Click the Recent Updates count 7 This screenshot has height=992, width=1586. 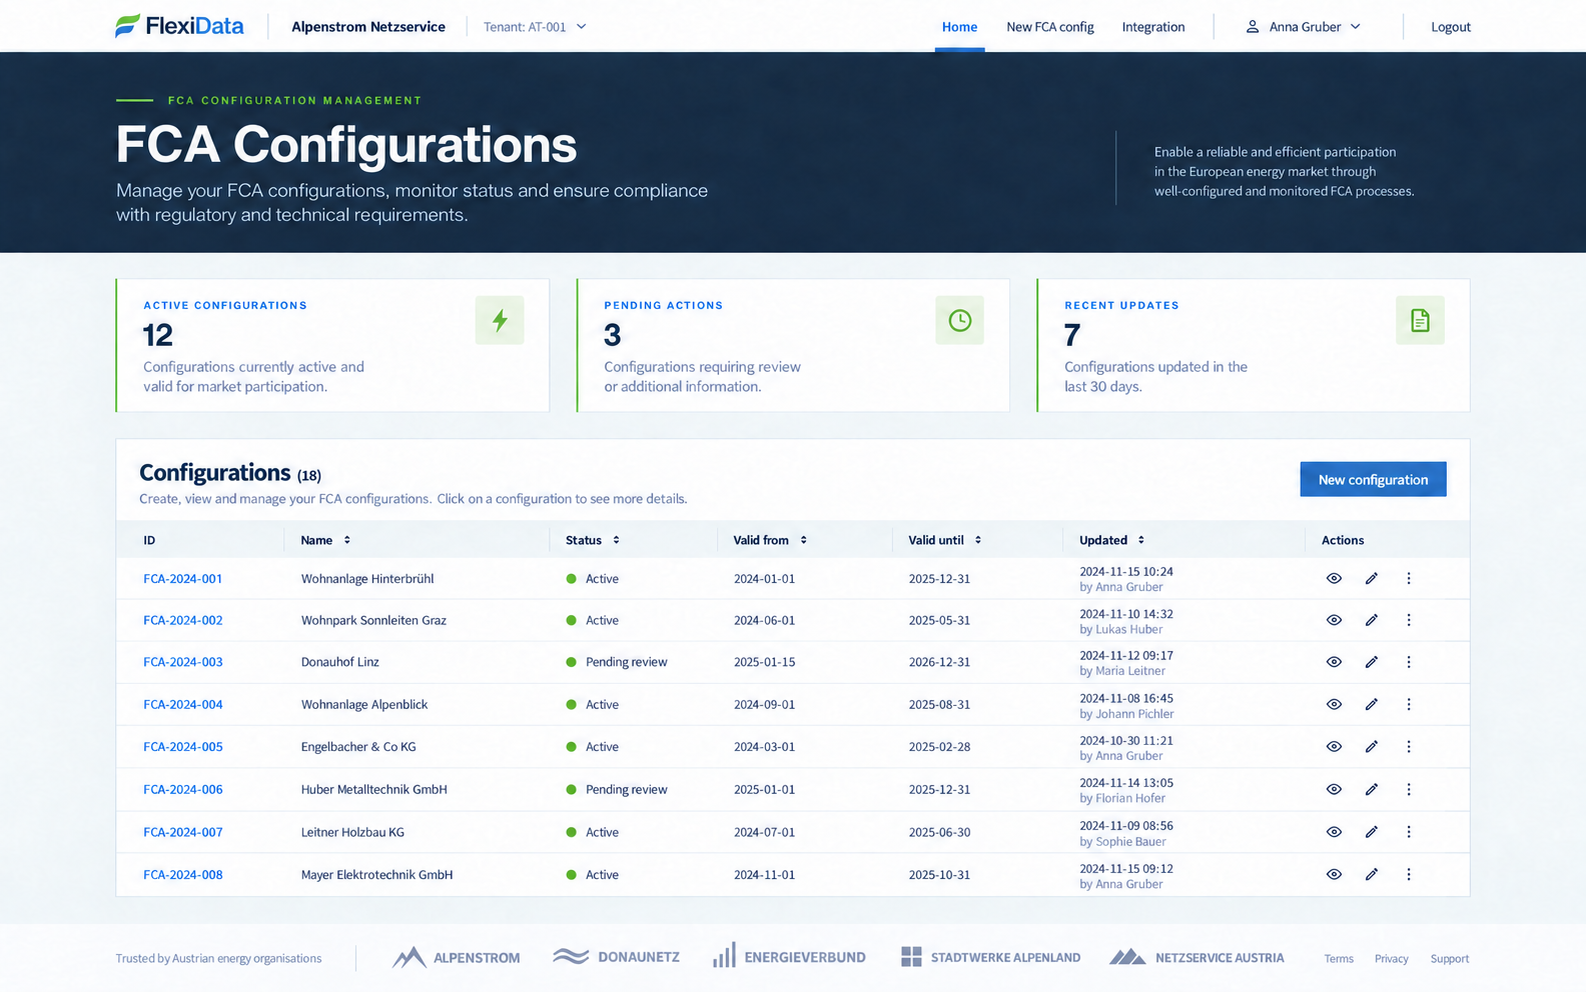click(1072, 334)
